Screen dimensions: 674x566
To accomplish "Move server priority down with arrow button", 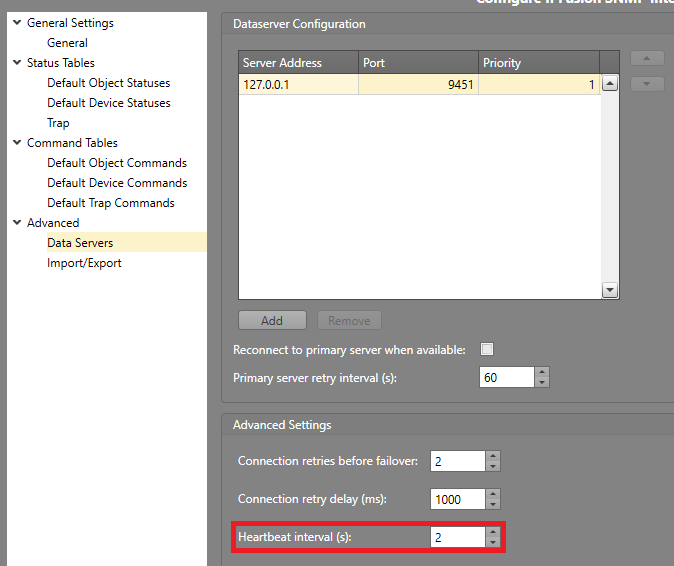I will point(647,84).
